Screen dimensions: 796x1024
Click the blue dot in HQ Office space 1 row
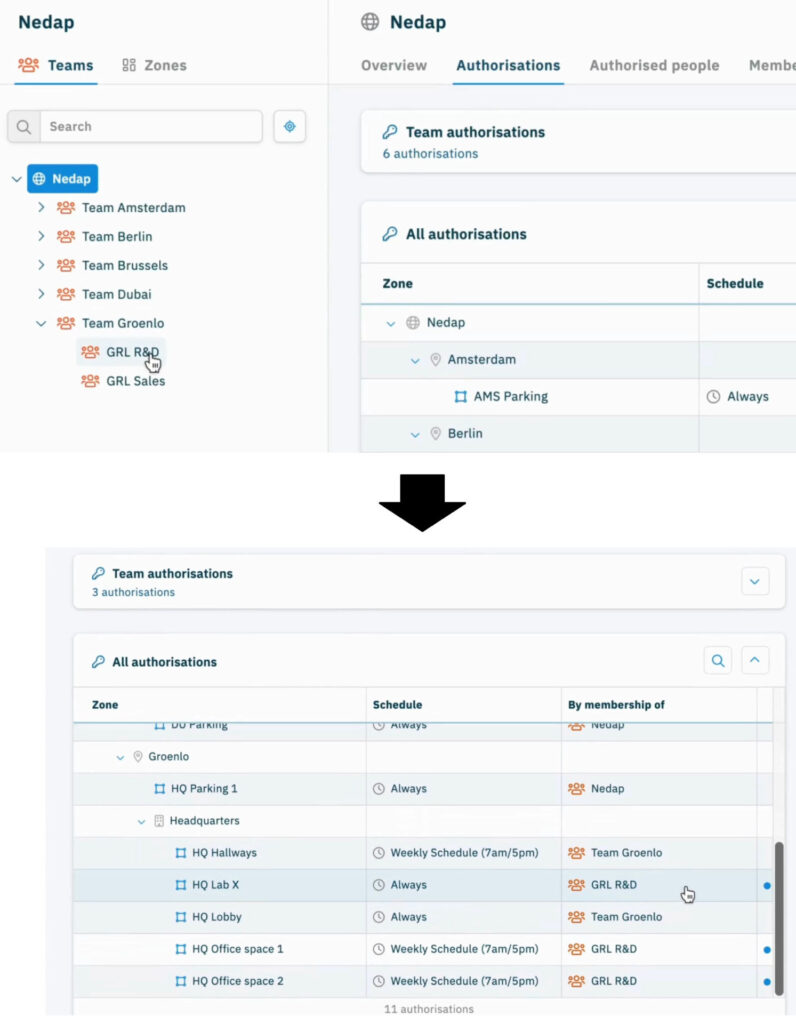tap(767, 950)
